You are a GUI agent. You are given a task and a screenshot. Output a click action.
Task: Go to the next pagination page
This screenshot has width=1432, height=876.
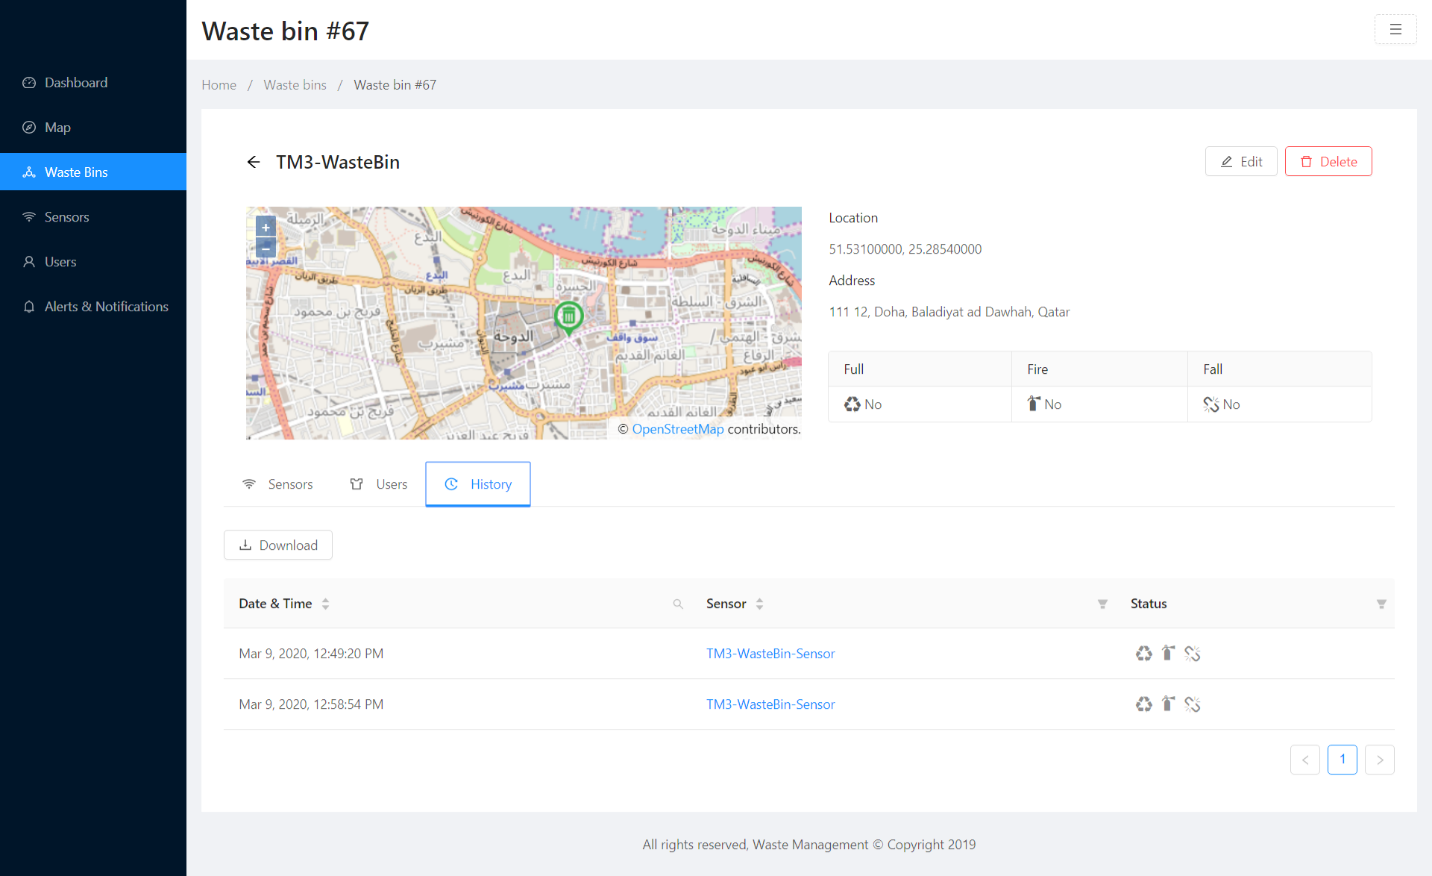coord(1380,760)
